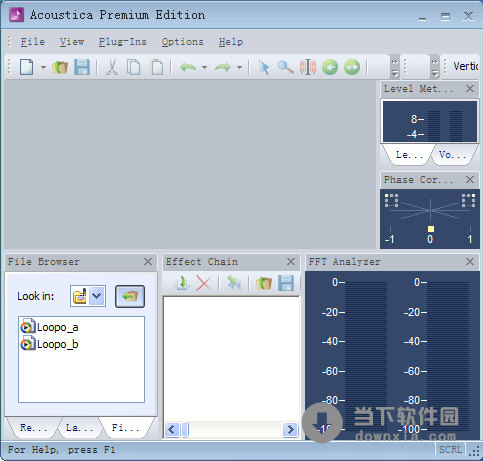
Task: Click the Save floppy disk icon in main toolbar
Action: tap(82, 67)
